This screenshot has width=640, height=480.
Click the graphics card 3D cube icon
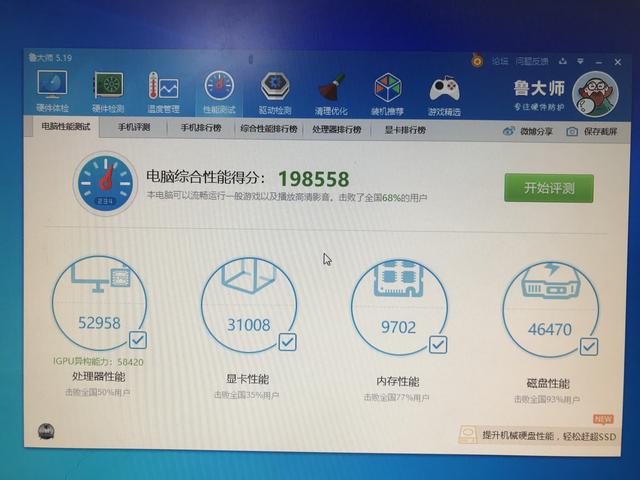[249, 276]
